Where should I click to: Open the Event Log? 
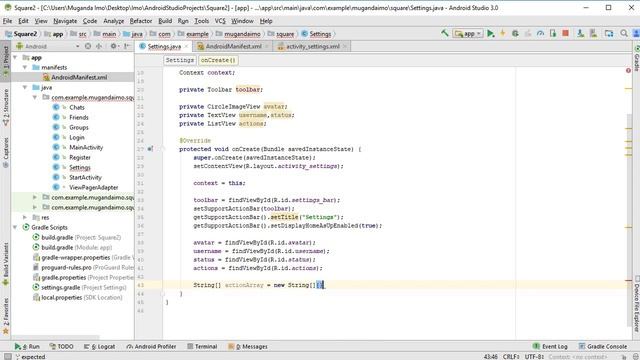coord(550,347)
